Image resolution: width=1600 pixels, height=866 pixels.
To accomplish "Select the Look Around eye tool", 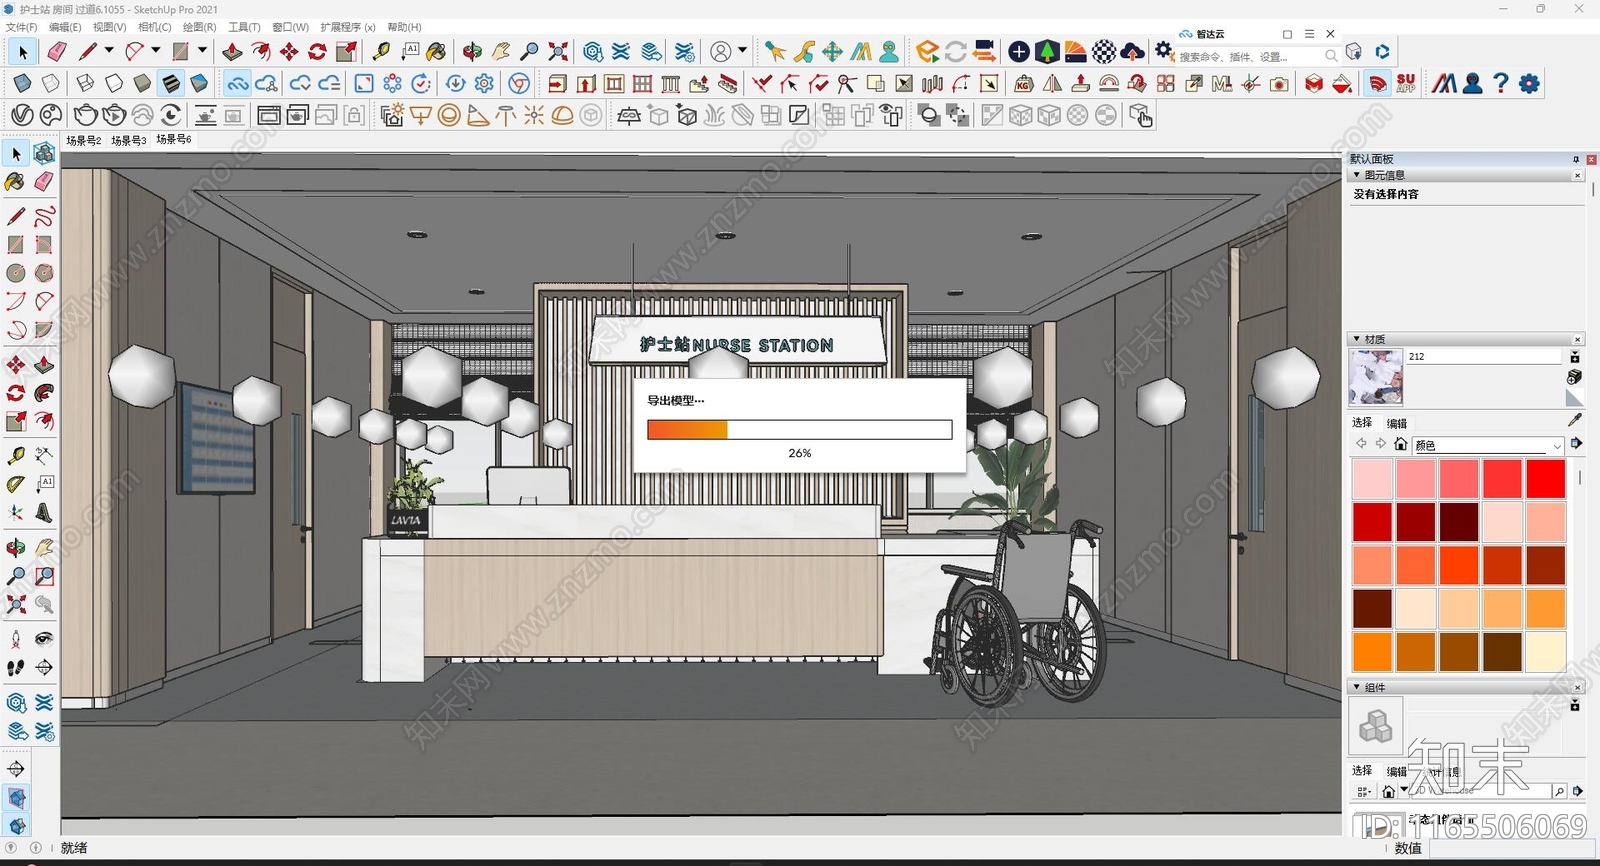I will [x=44, y=639].
